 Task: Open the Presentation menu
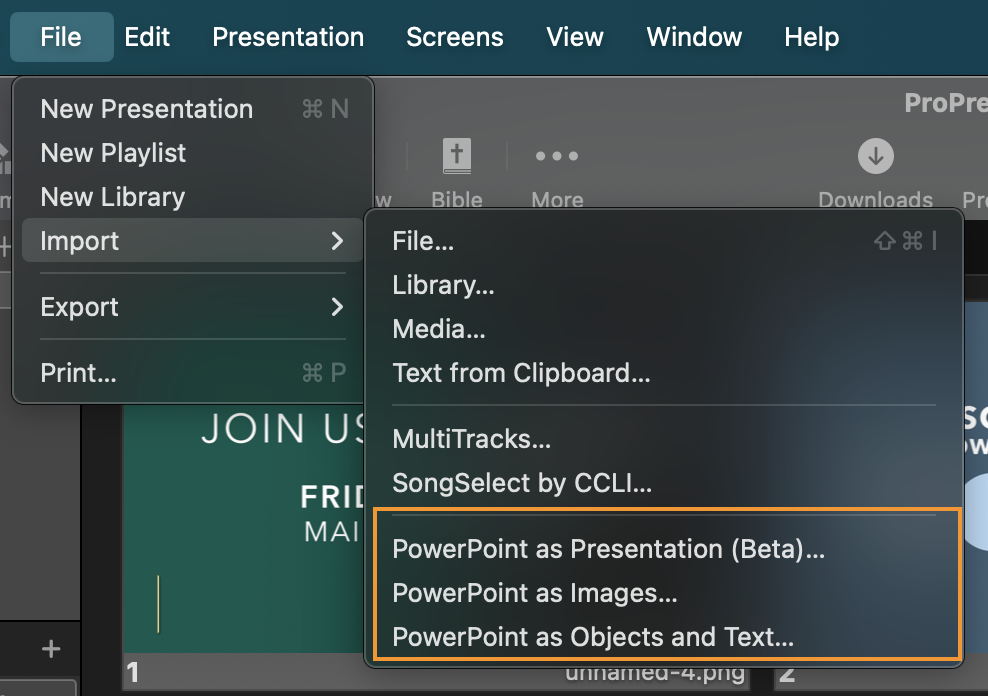tap(288, 37)
